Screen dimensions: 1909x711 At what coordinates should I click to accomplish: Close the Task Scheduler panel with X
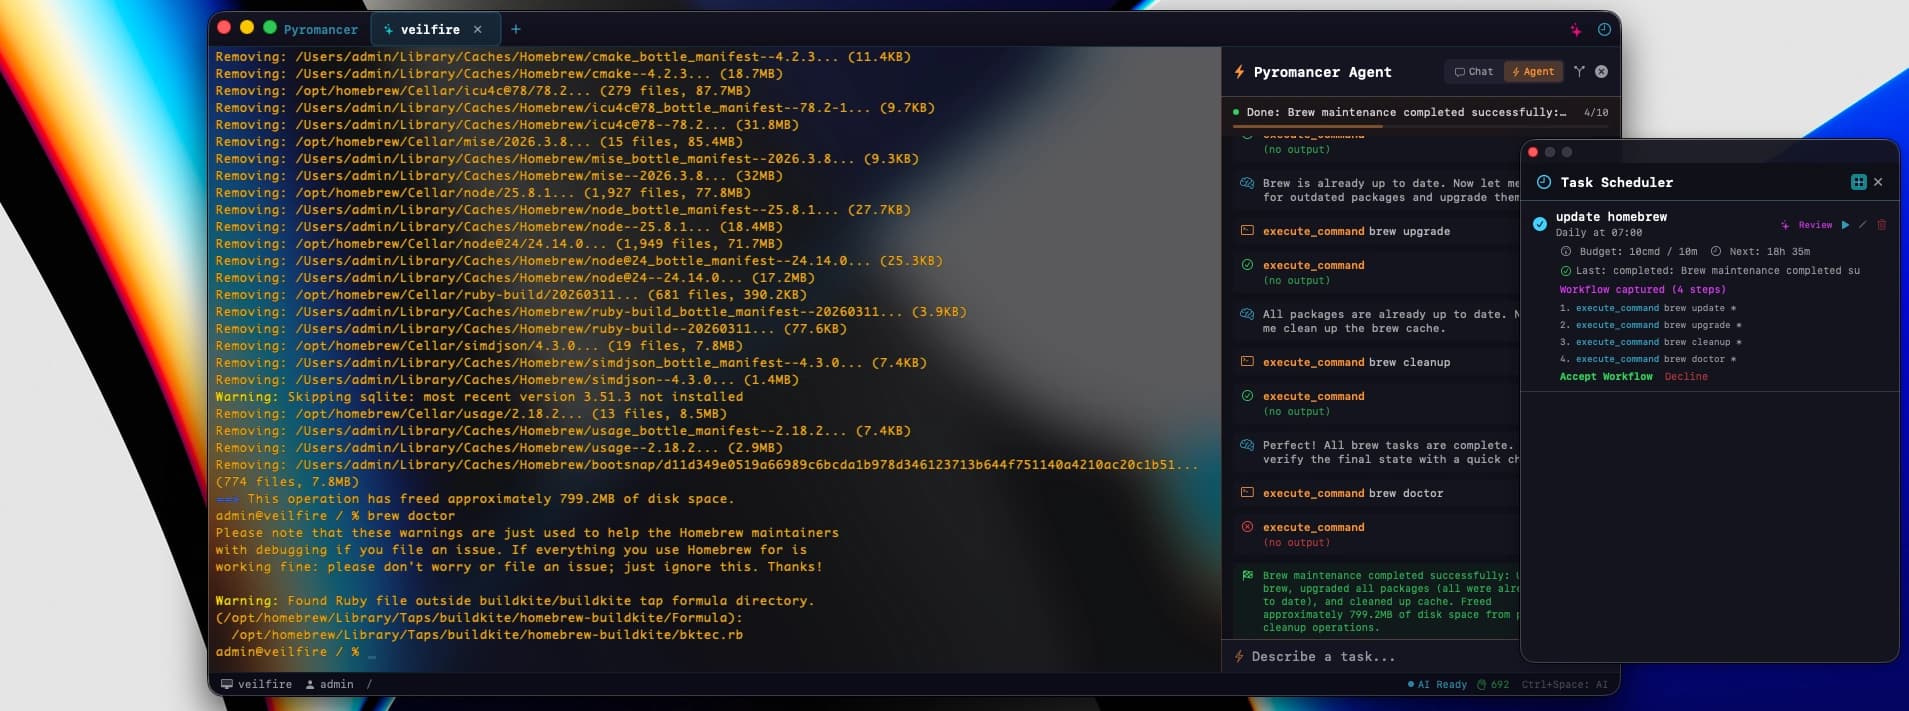tap(1878, 182)
